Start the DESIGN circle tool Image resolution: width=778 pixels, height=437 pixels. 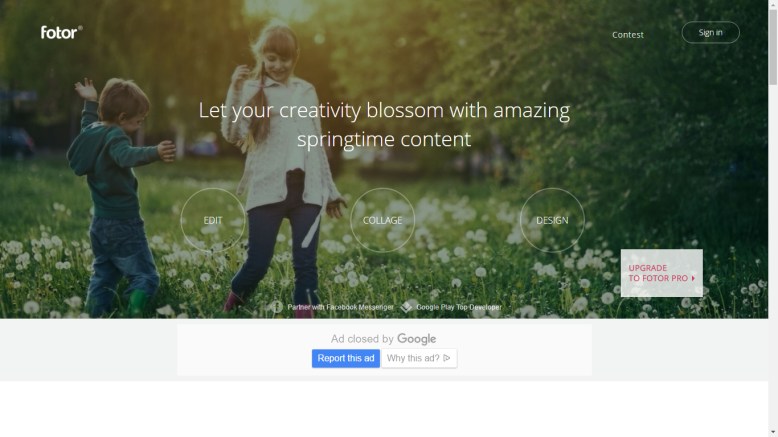pyautogui.click(x=552, y=220)
